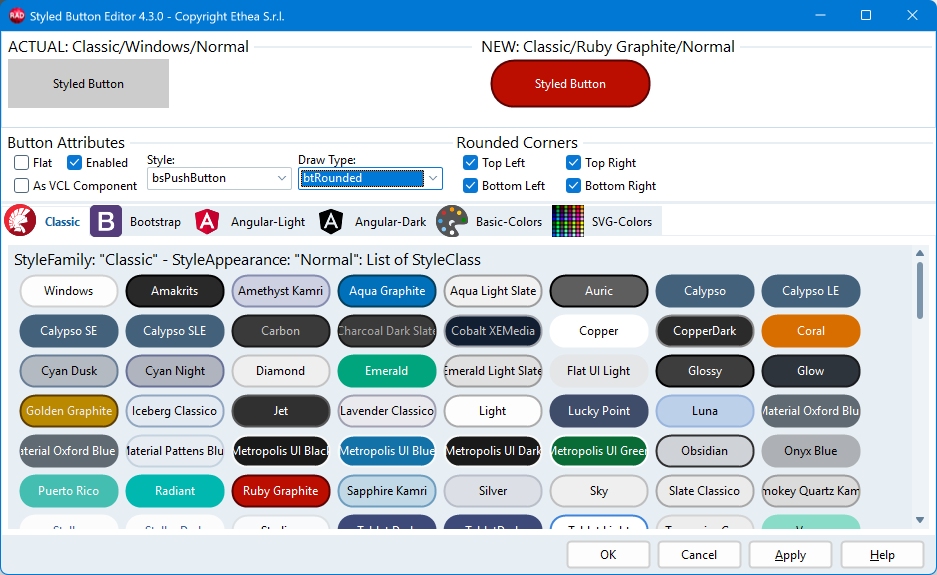Select the Calypso SLE style button
The width and height of the screenshot is (937, 575).
(174, 331)
